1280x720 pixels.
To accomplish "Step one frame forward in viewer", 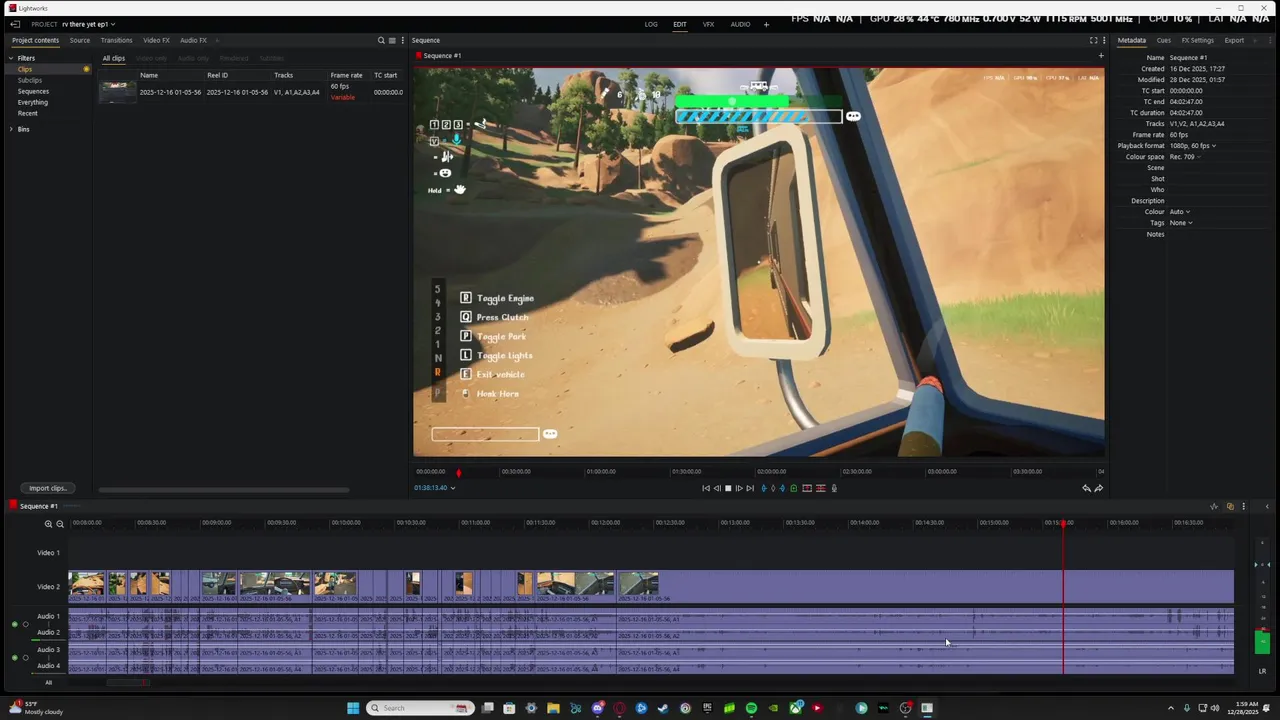I will 739,488.
